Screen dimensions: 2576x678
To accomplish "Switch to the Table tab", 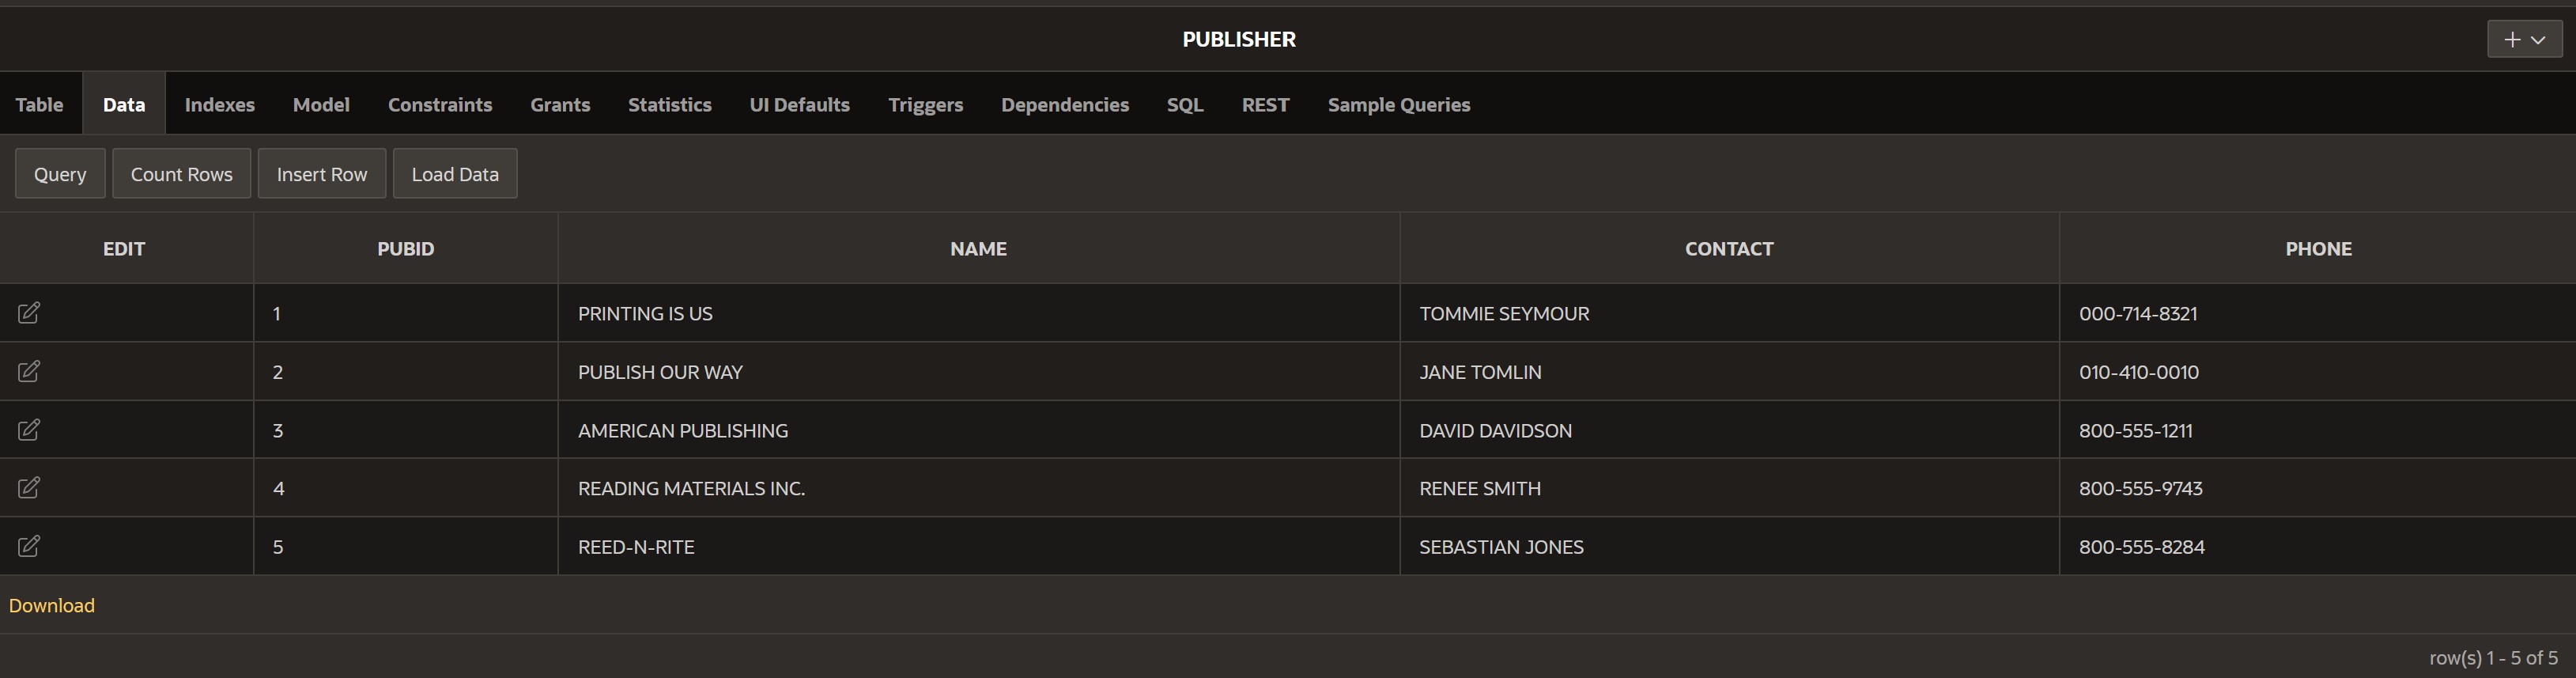I will (x=39, y=104).
